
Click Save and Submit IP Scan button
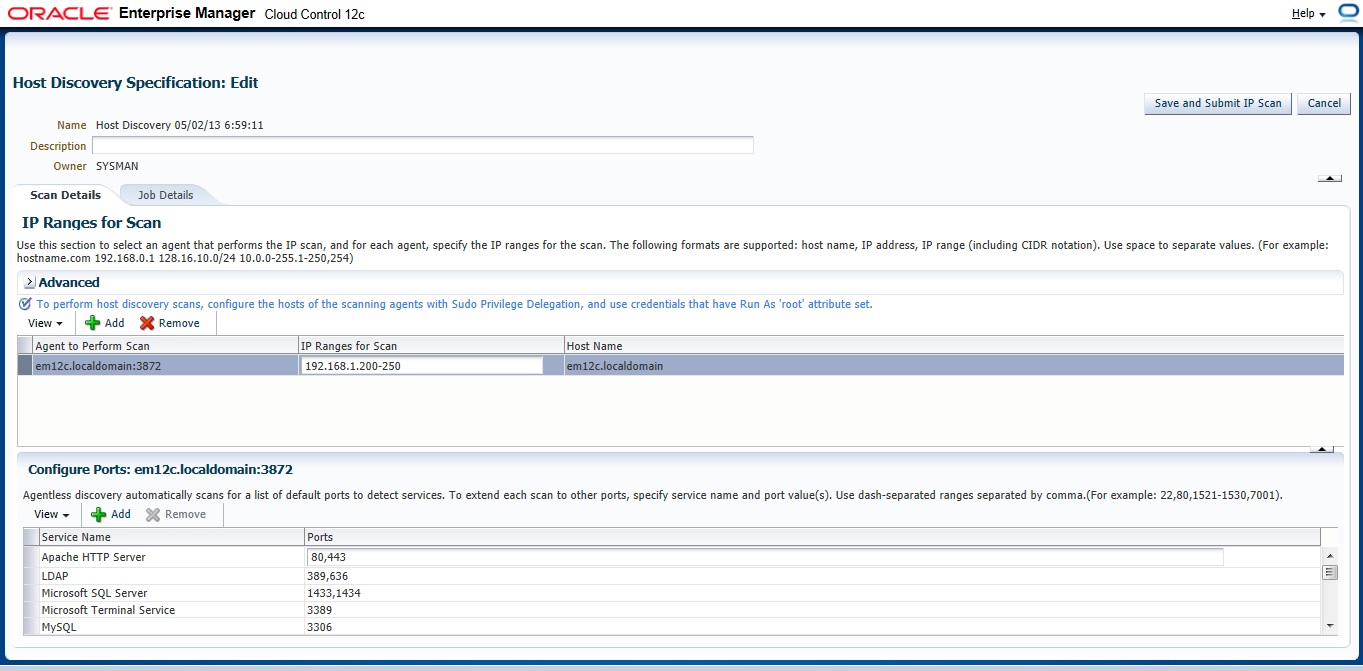click(x=1218, y=103)
